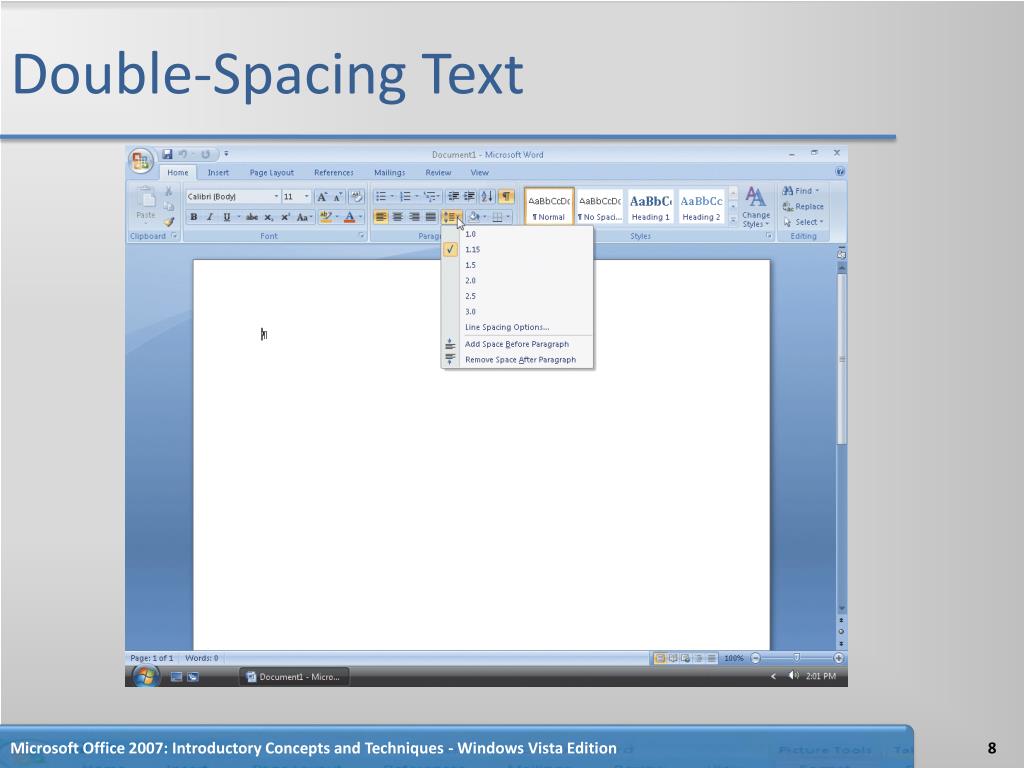This screenshot has width=1024, height=768.
Task: Go to the View tab
Action: pyautogui.click(x=479, y=172)
